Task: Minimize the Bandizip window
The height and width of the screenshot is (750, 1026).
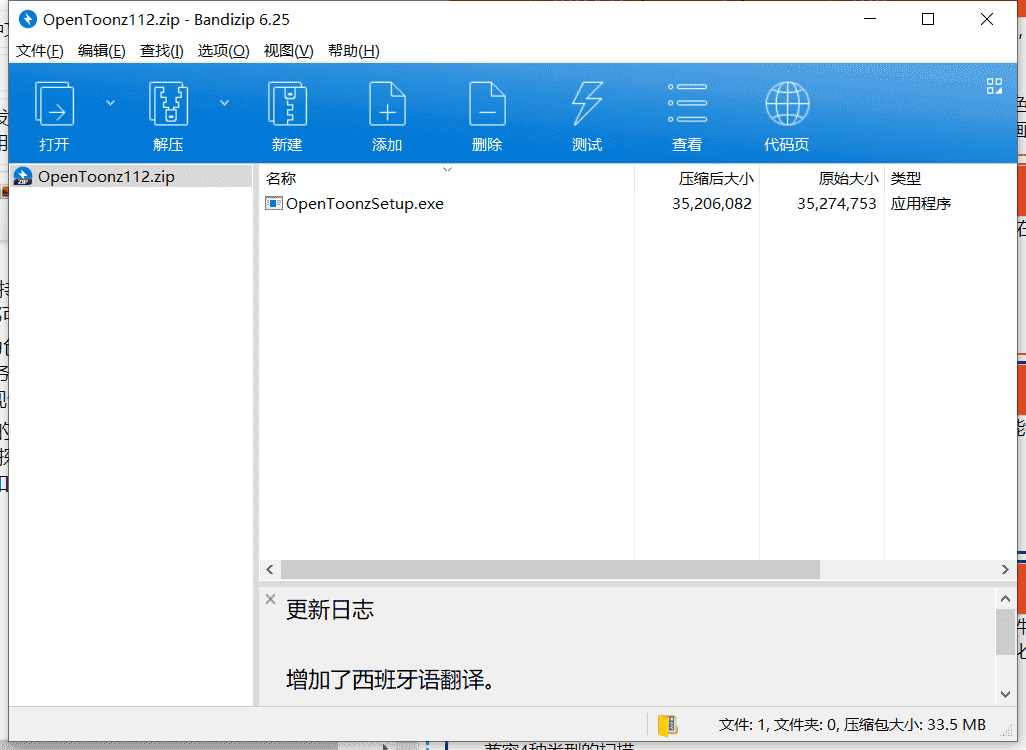Action: pos(870,19)
